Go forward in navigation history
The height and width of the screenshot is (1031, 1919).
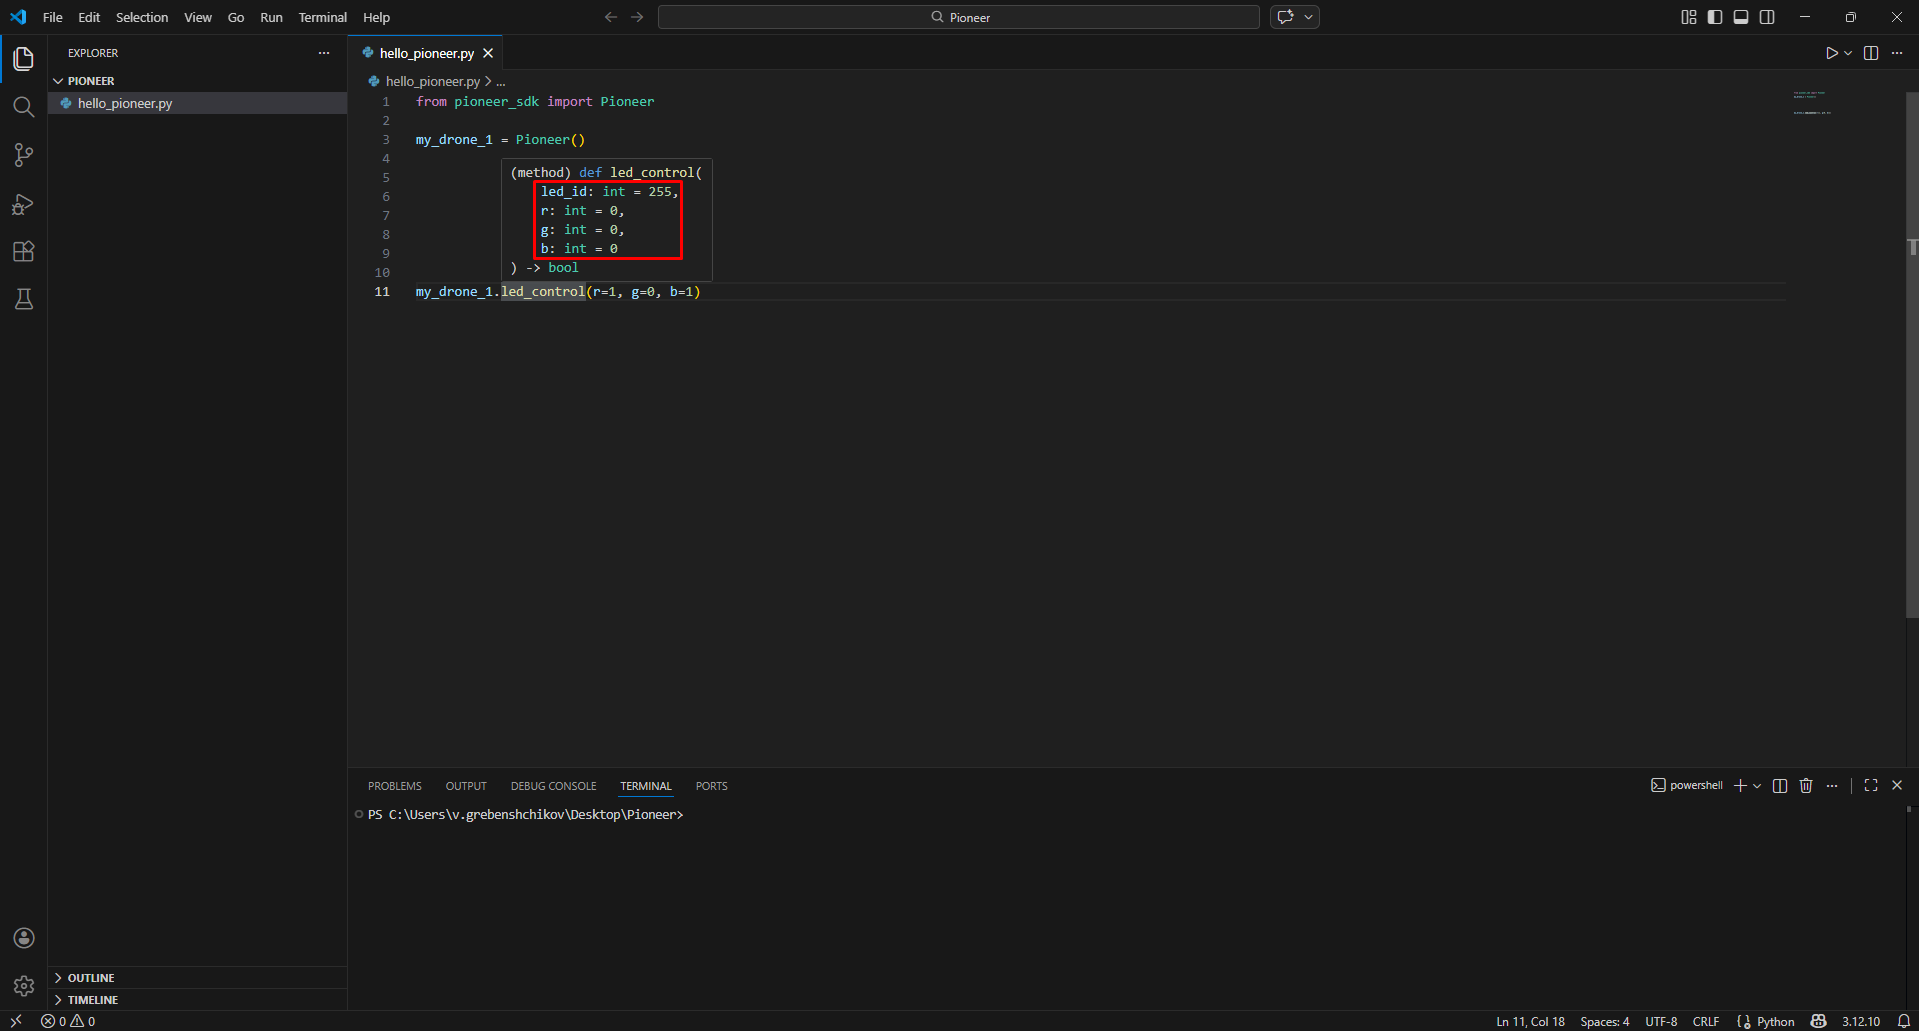tap(637, 17)
